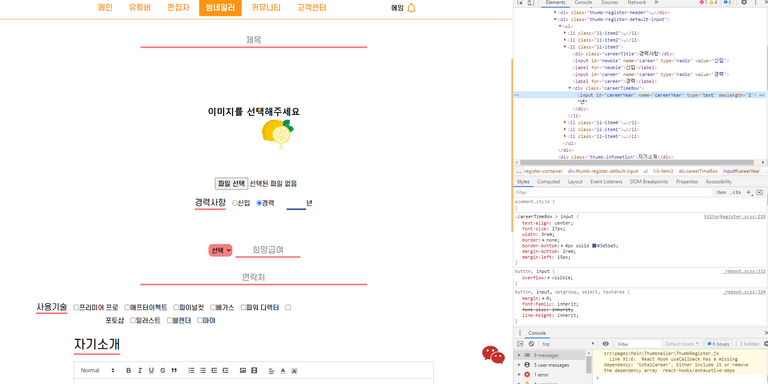Open the text background color icon

point(294,371)
